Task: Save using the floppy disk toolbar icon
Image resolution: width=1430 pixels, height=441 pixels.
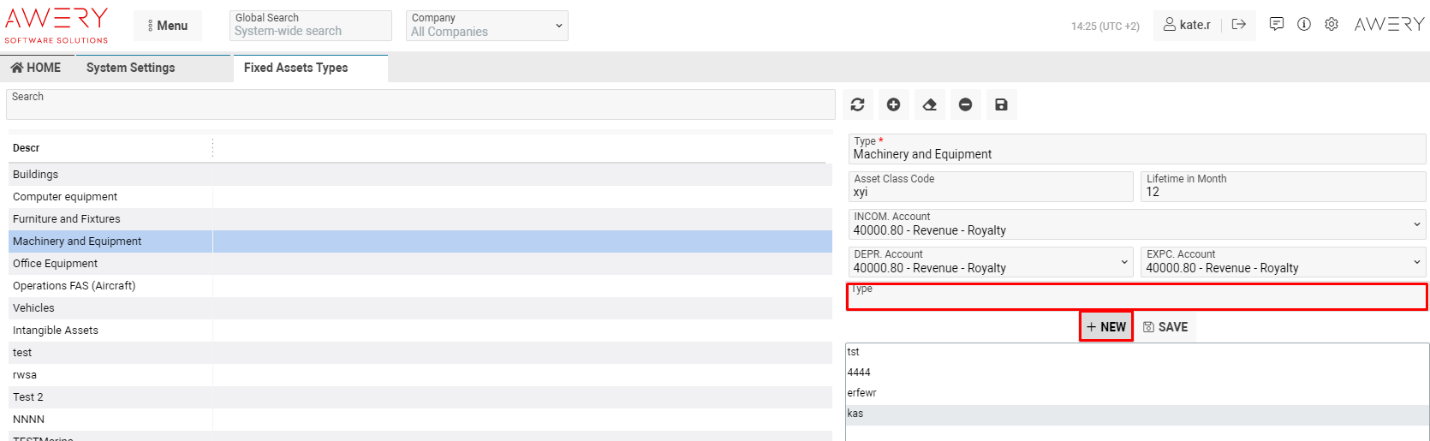Action: (x=1001, y=104)
